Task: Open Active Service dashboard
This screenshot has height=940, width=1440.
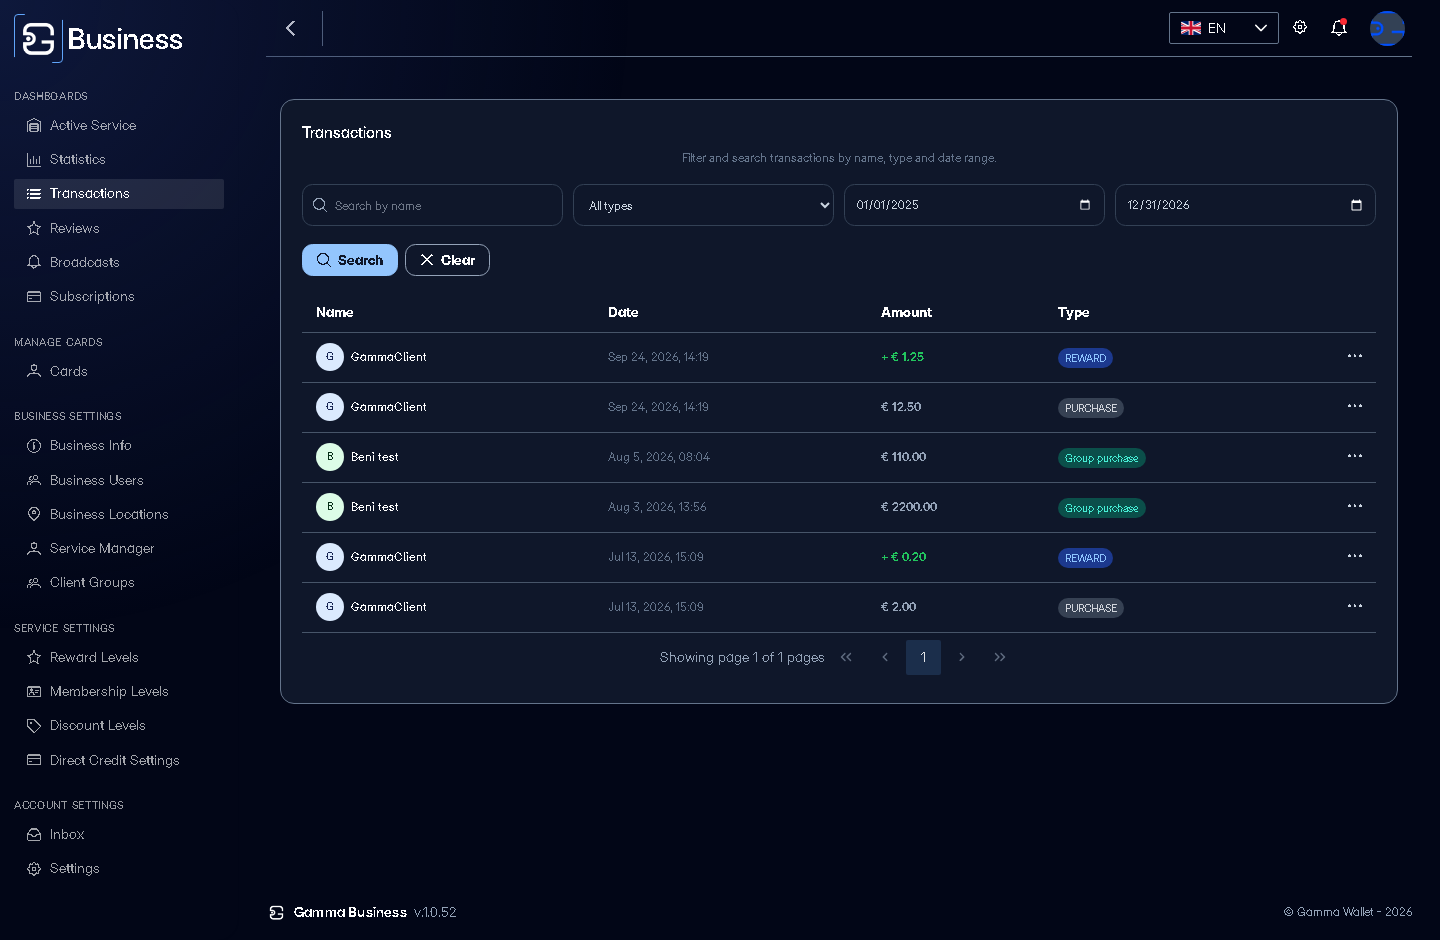Action: pos(119,125)
